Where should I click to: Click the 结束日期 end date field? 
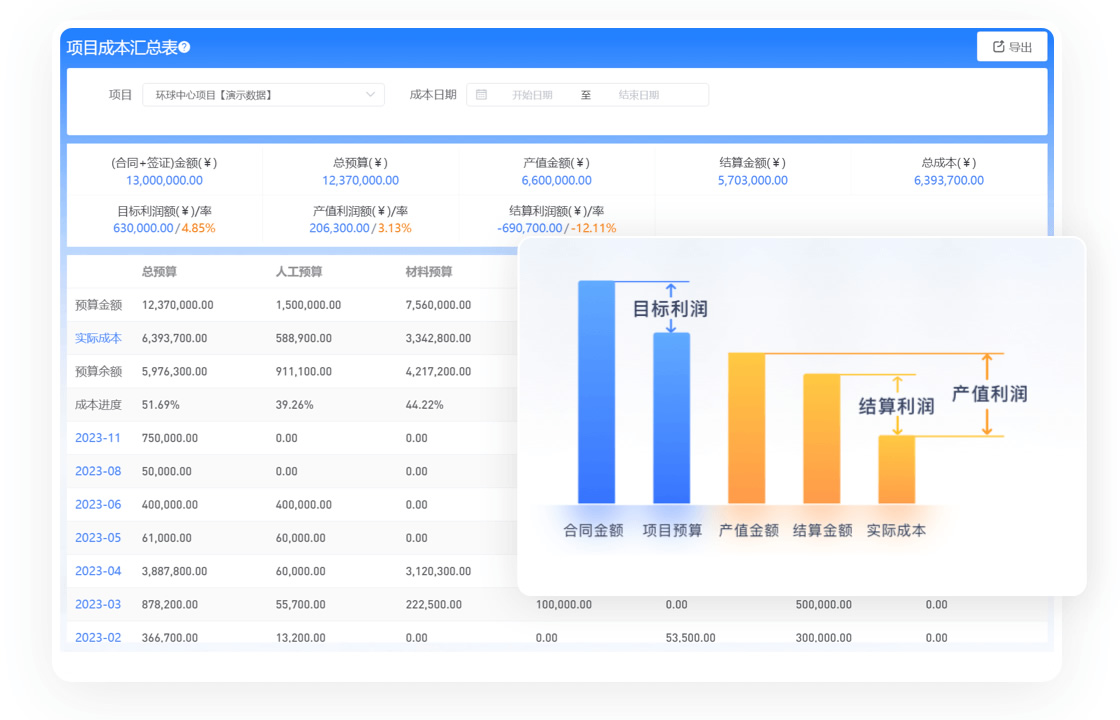pyautogui.click(x=639, y=95)
